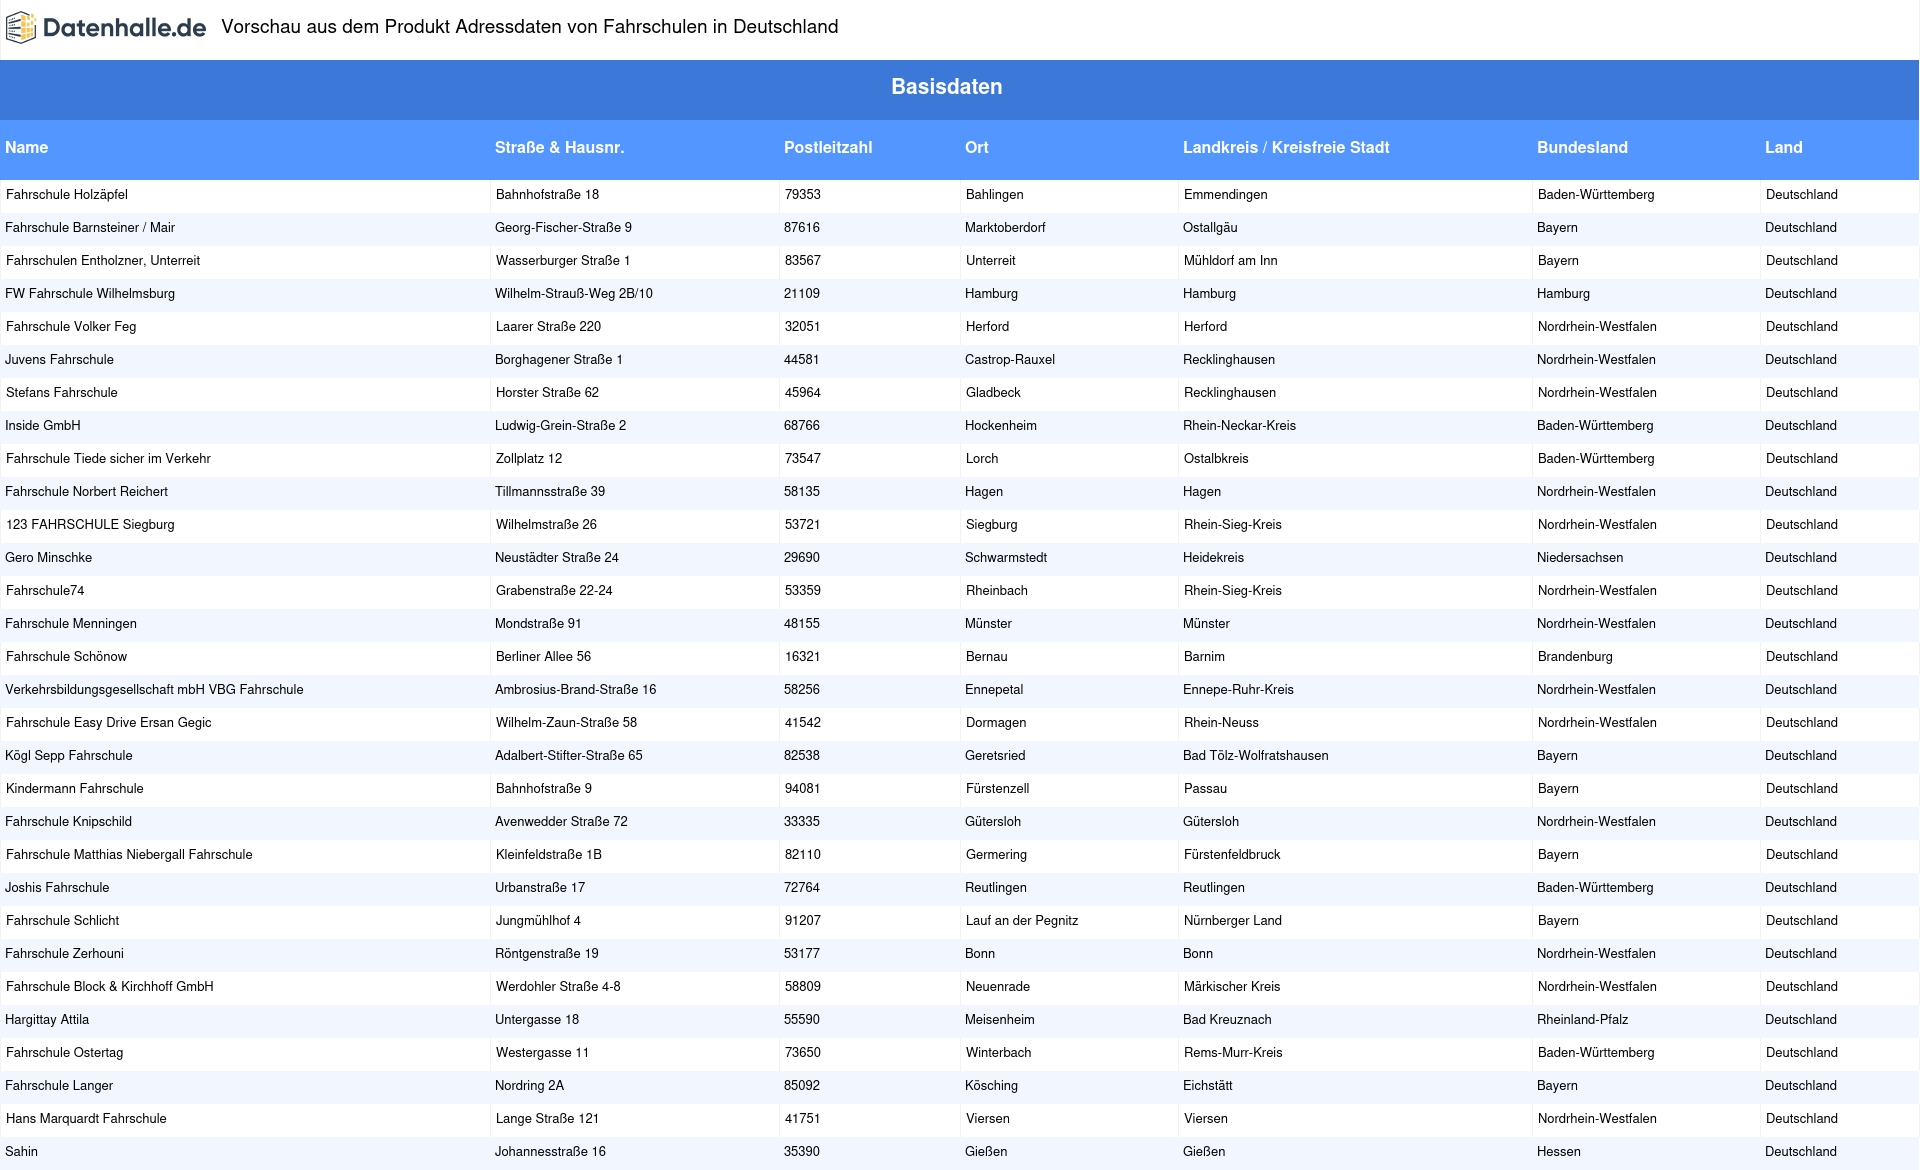Screen dimensions: 1920x1170
Task: Click address Ludwig-Grein-Straße 2
Action: [560, 425]
